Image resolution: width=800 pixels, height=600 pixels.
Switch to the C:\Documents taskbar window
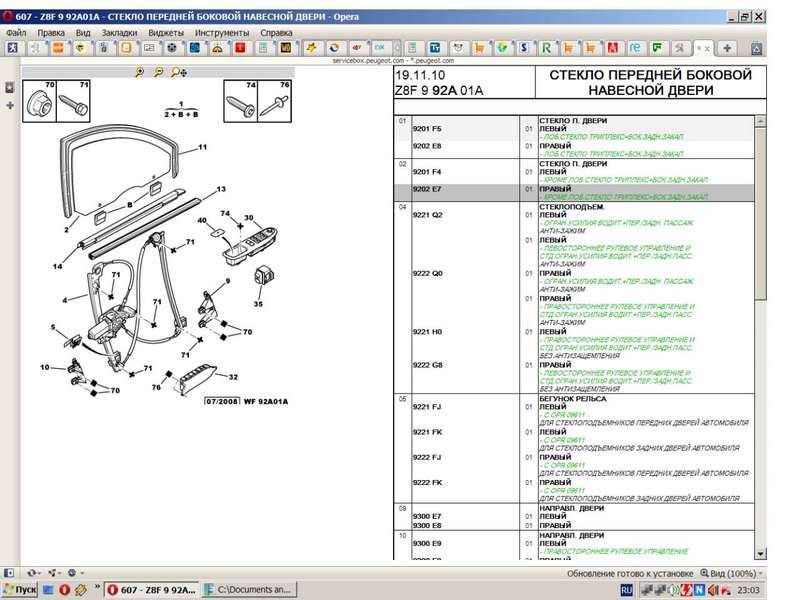[250, 590]
